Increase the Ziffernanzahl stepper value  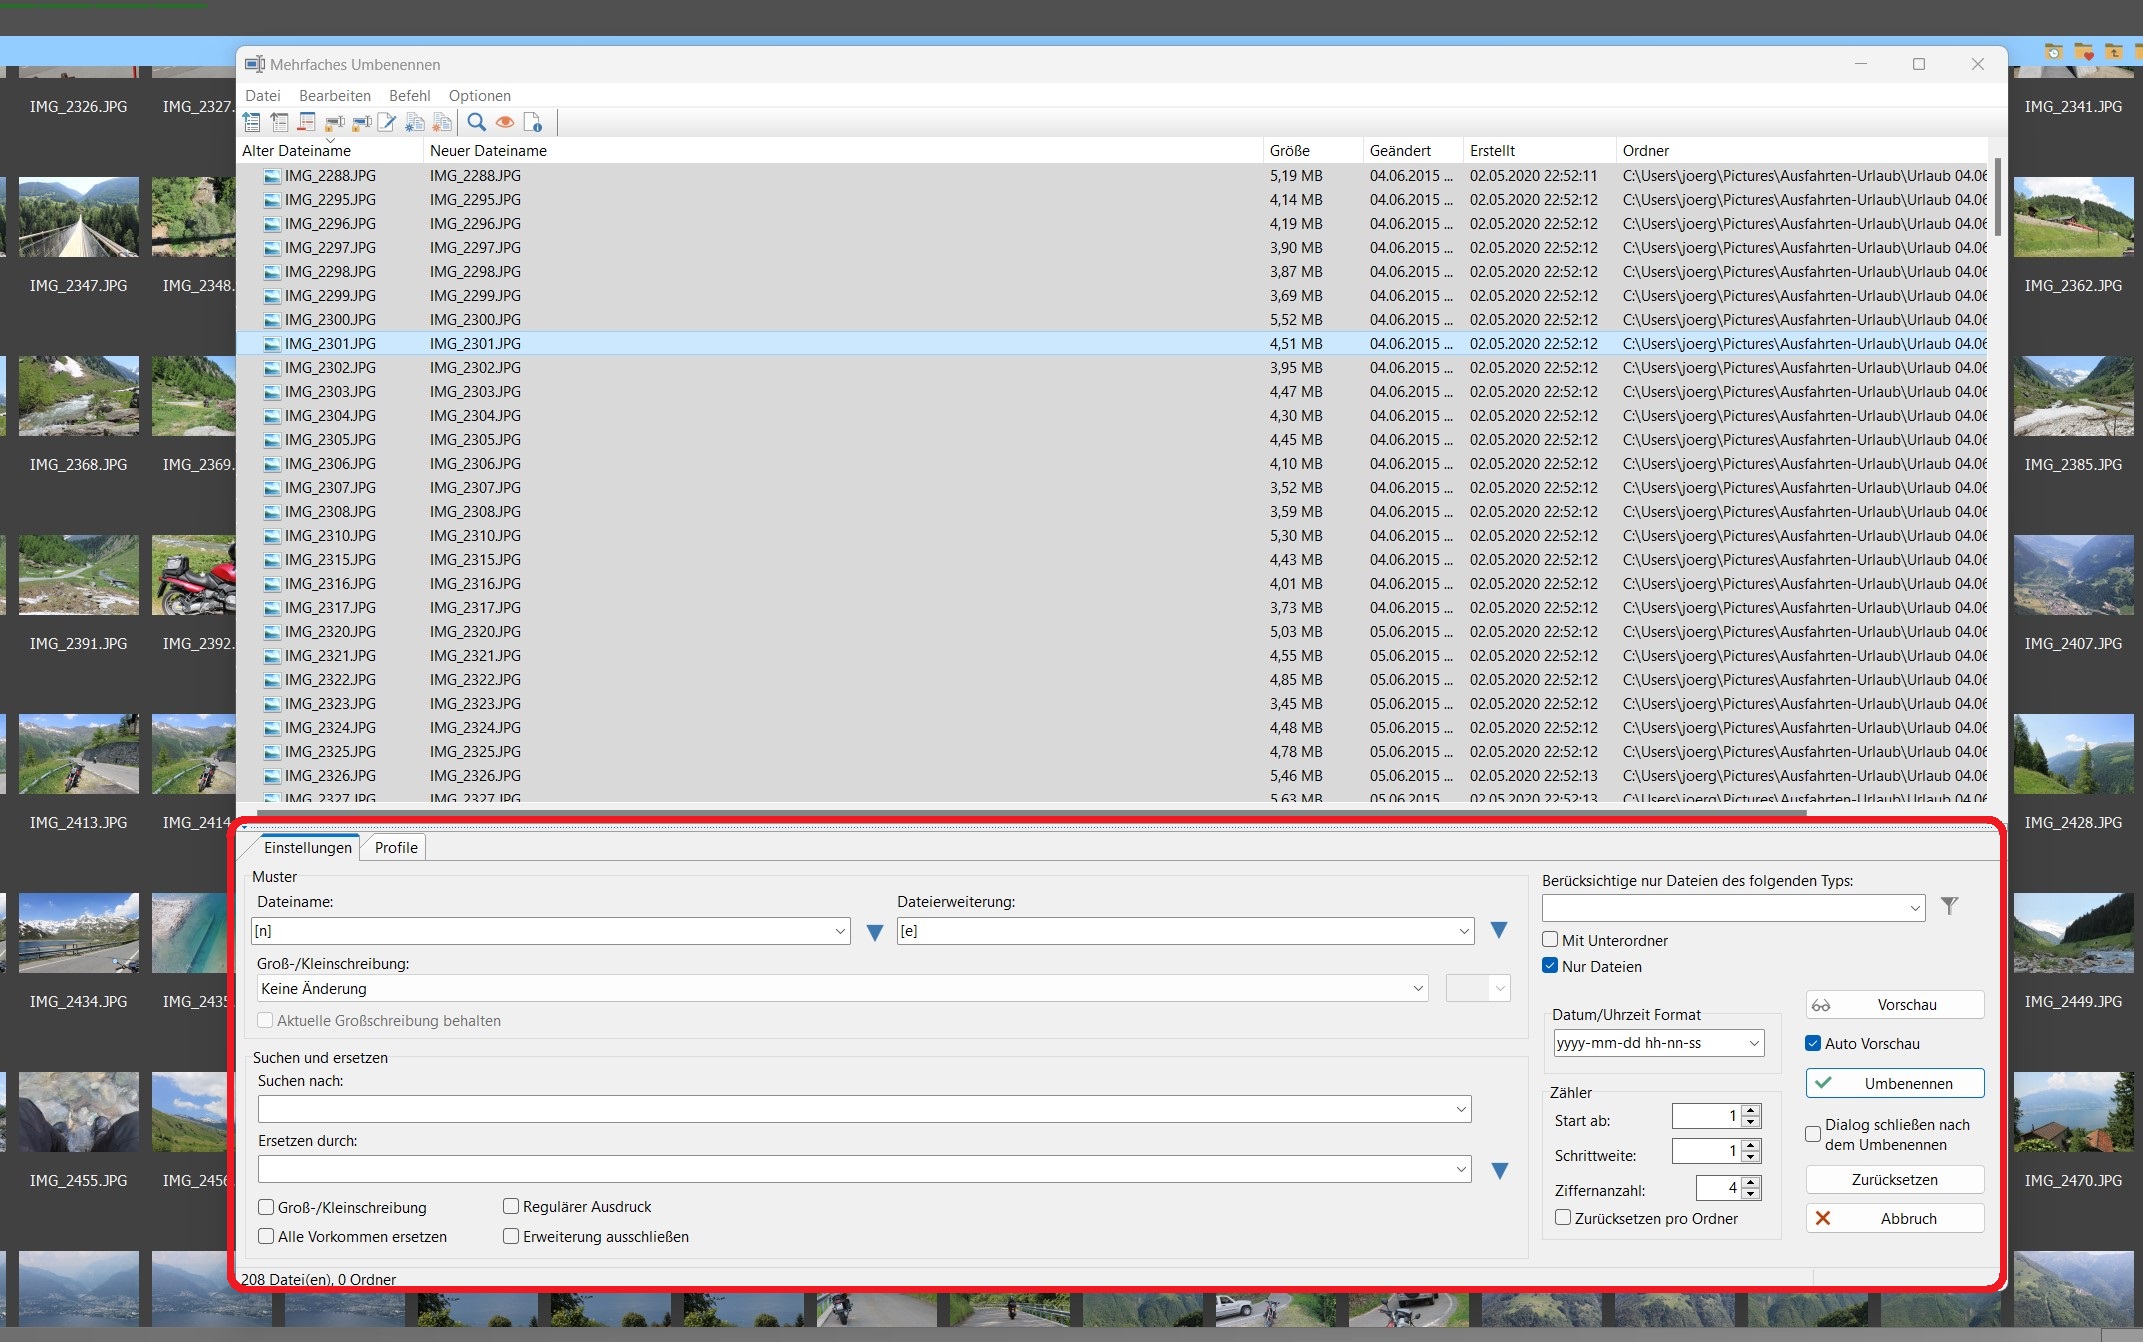click(x=1751, y=1182)
